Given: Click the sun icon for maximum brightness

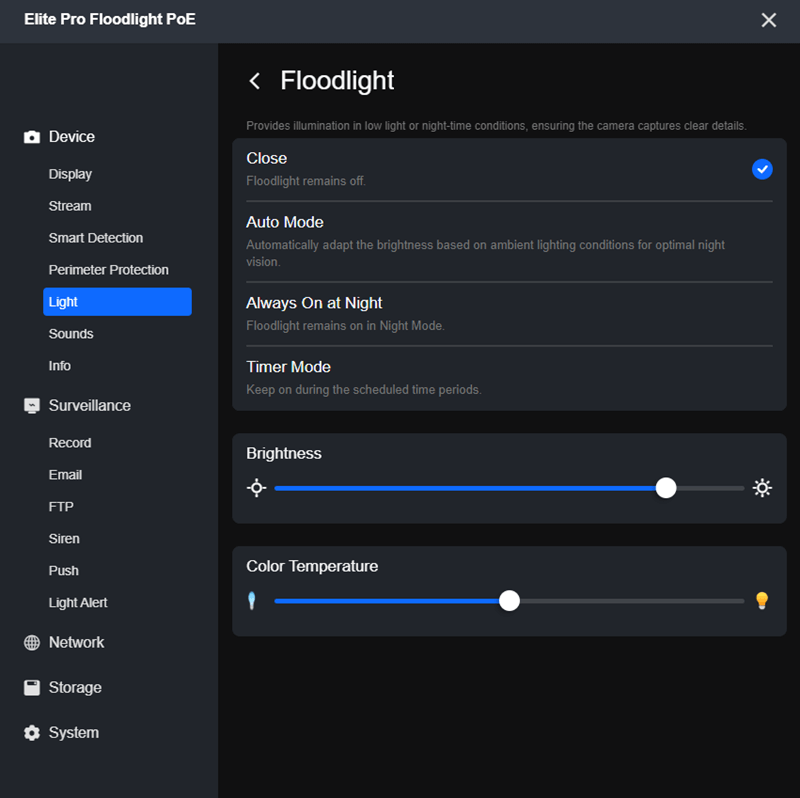Looking at the screenshot, I should [x=762, y=488].
